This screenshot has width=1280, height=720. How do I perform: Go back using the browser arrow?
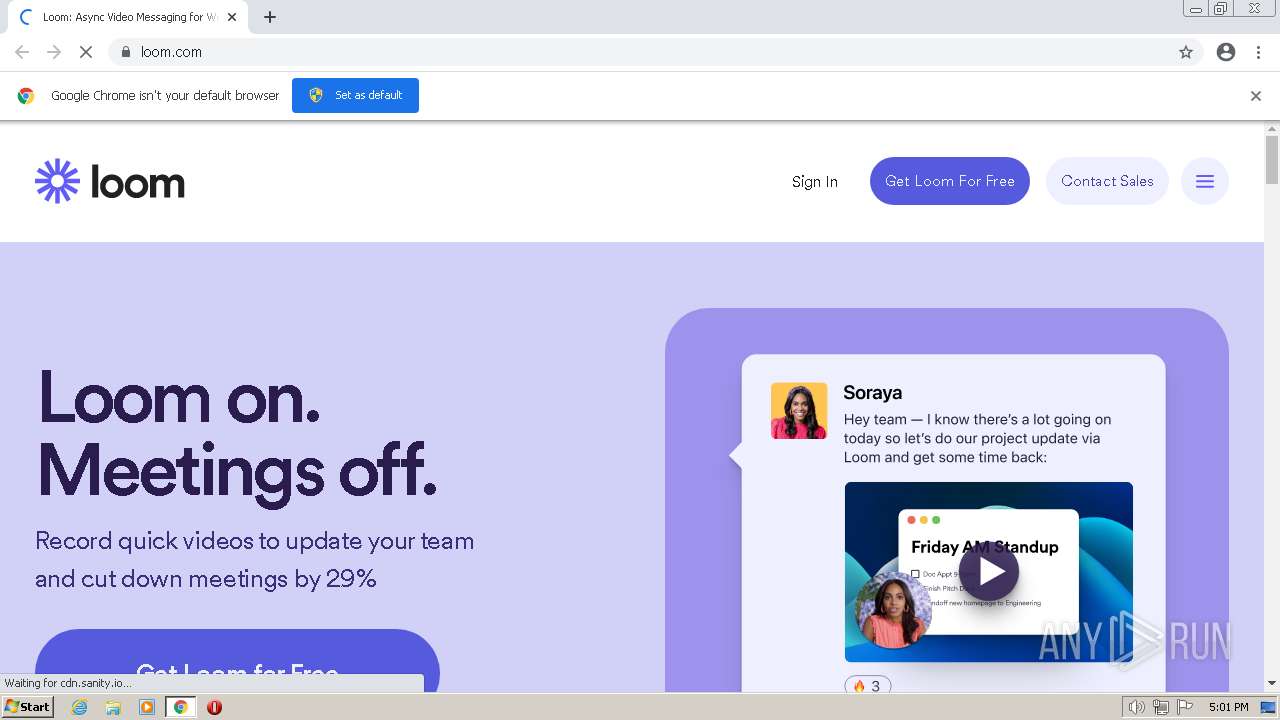coord(22,52)
